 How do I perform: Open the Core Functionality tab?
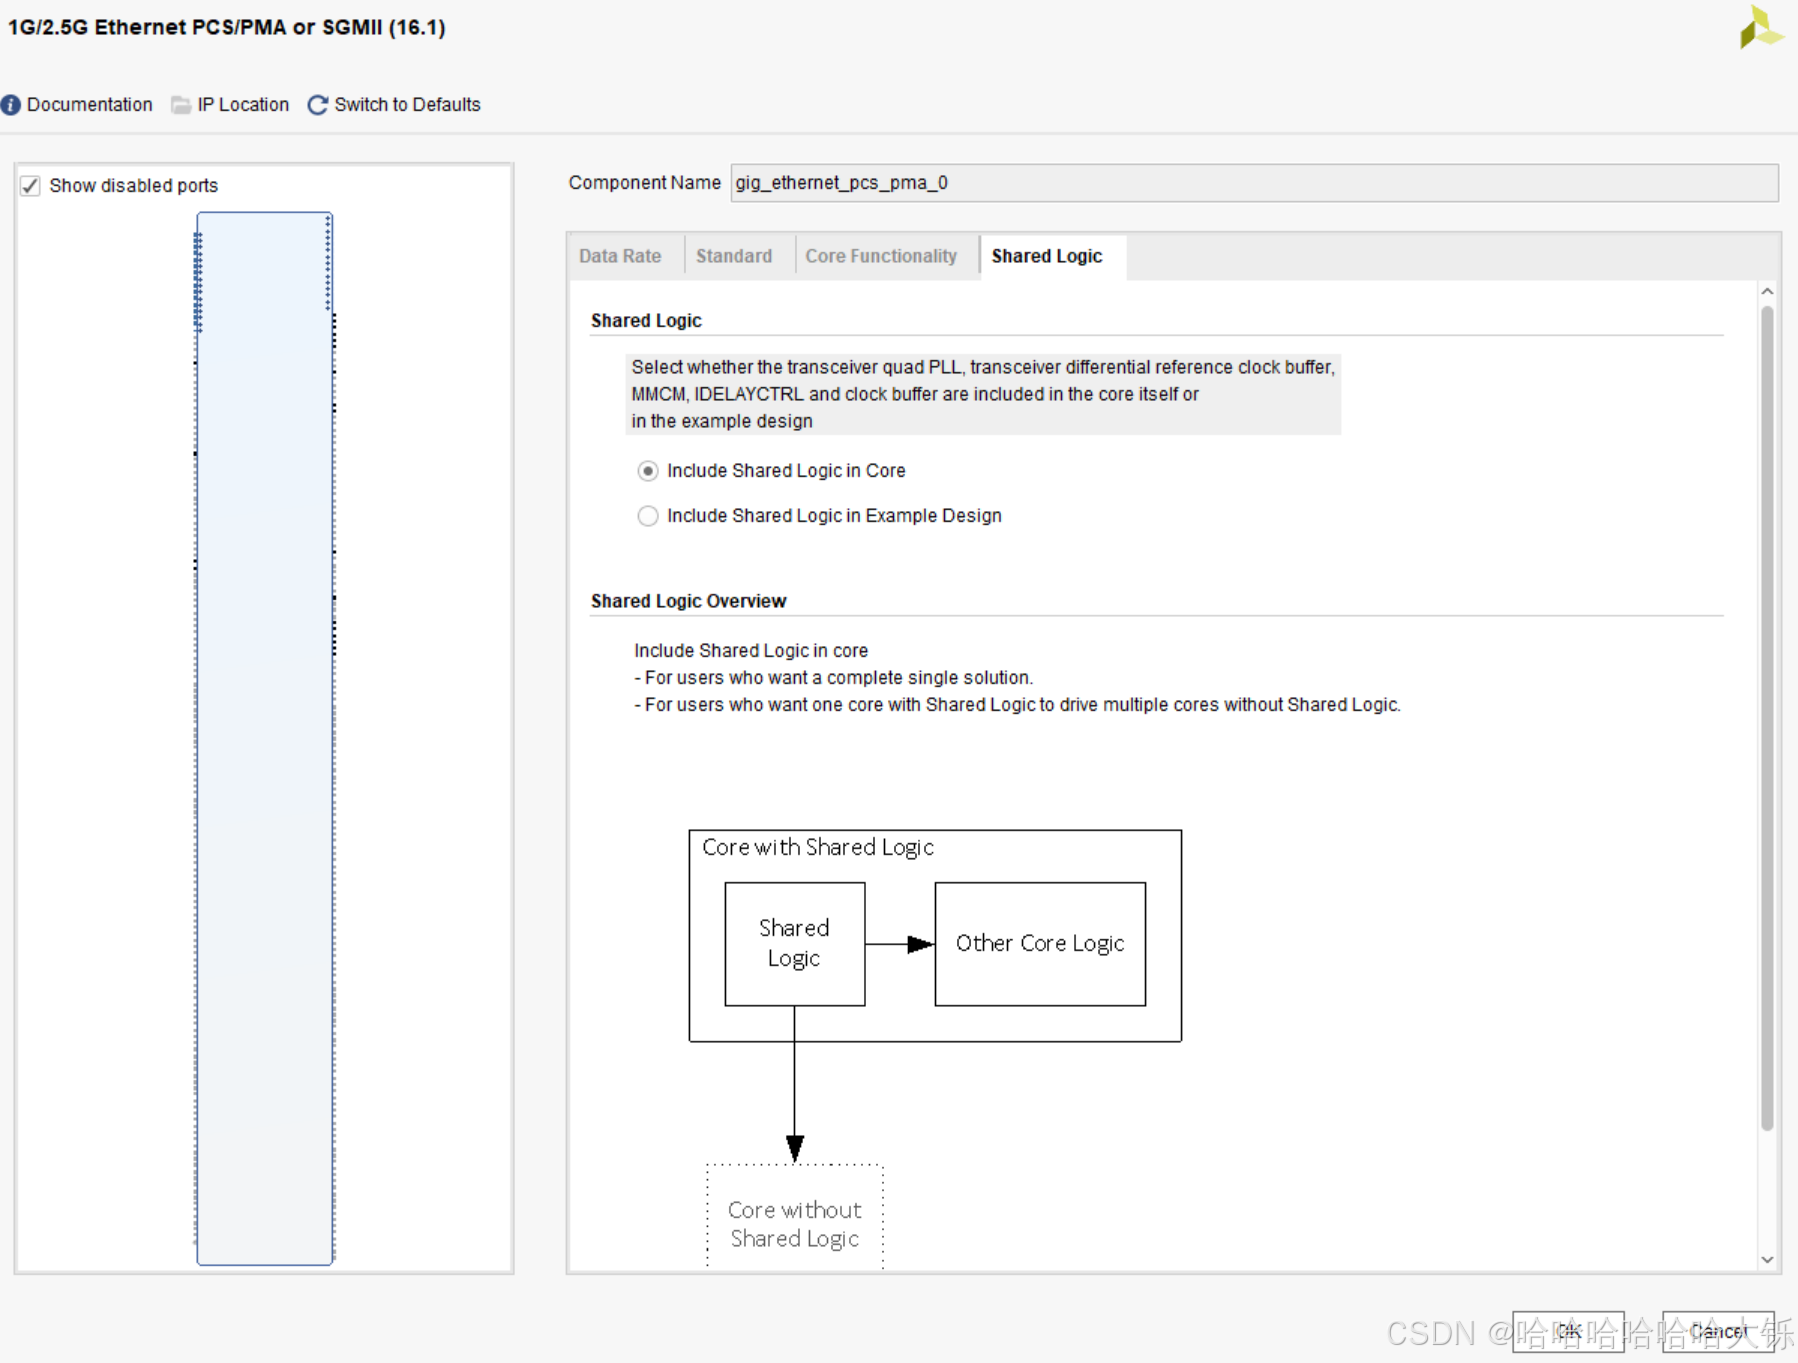click(881, 256)
